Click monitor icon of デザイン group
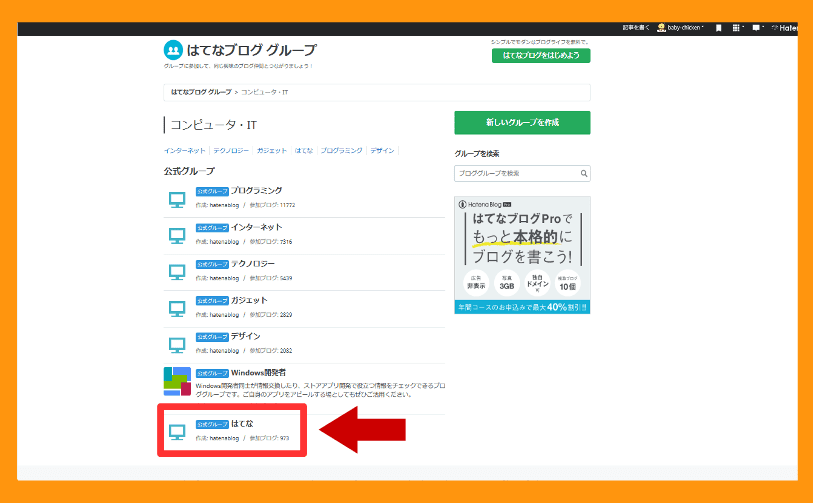This screenshot has height=503, width=813. [177, 344]
